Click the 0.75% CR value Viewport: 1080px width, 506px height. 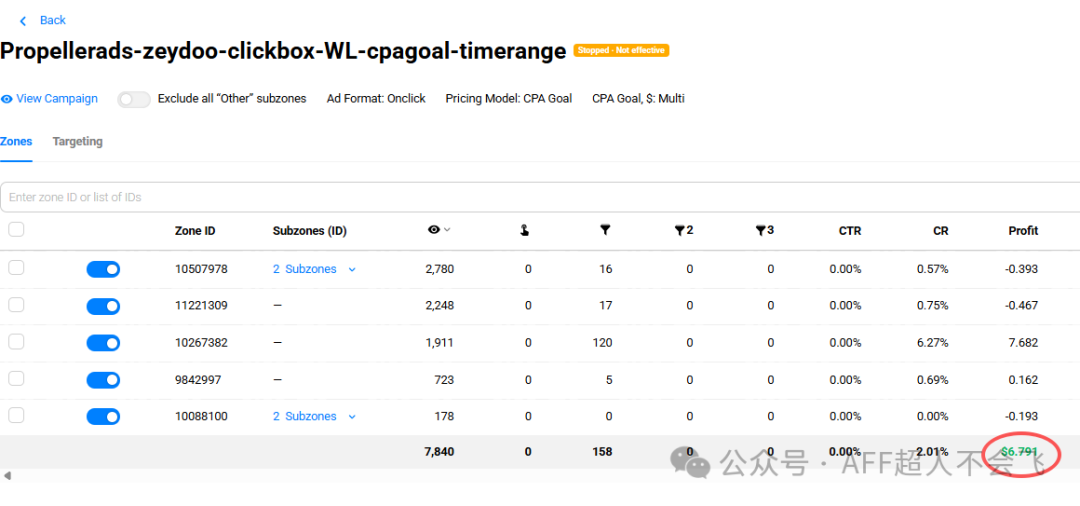click(933, 305)
